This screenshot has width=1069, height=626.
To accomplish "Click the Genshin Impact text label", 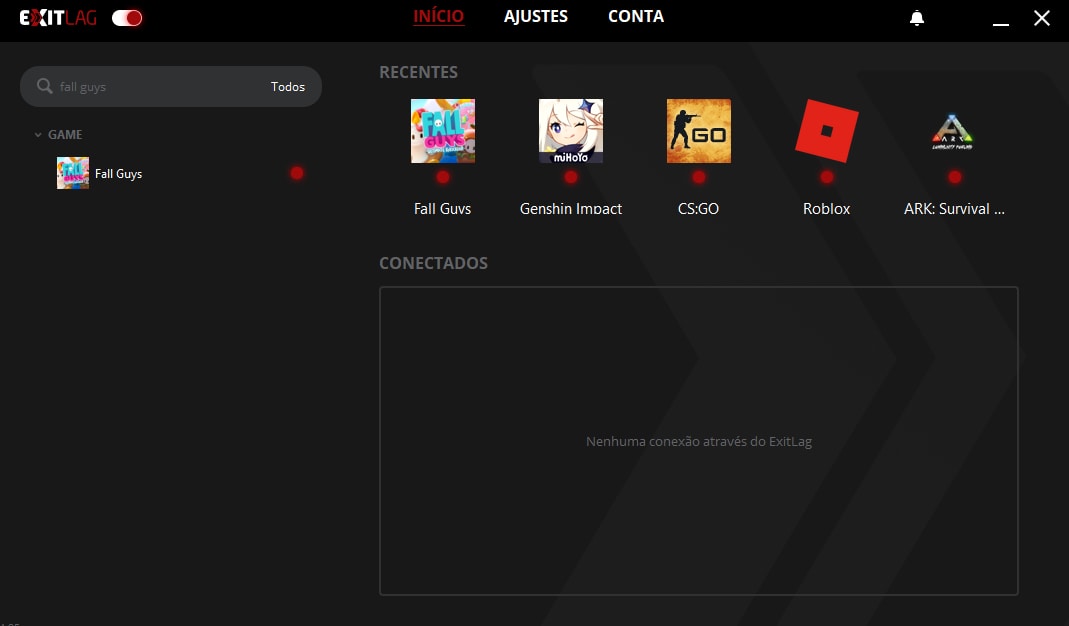I will click(570, 209).
